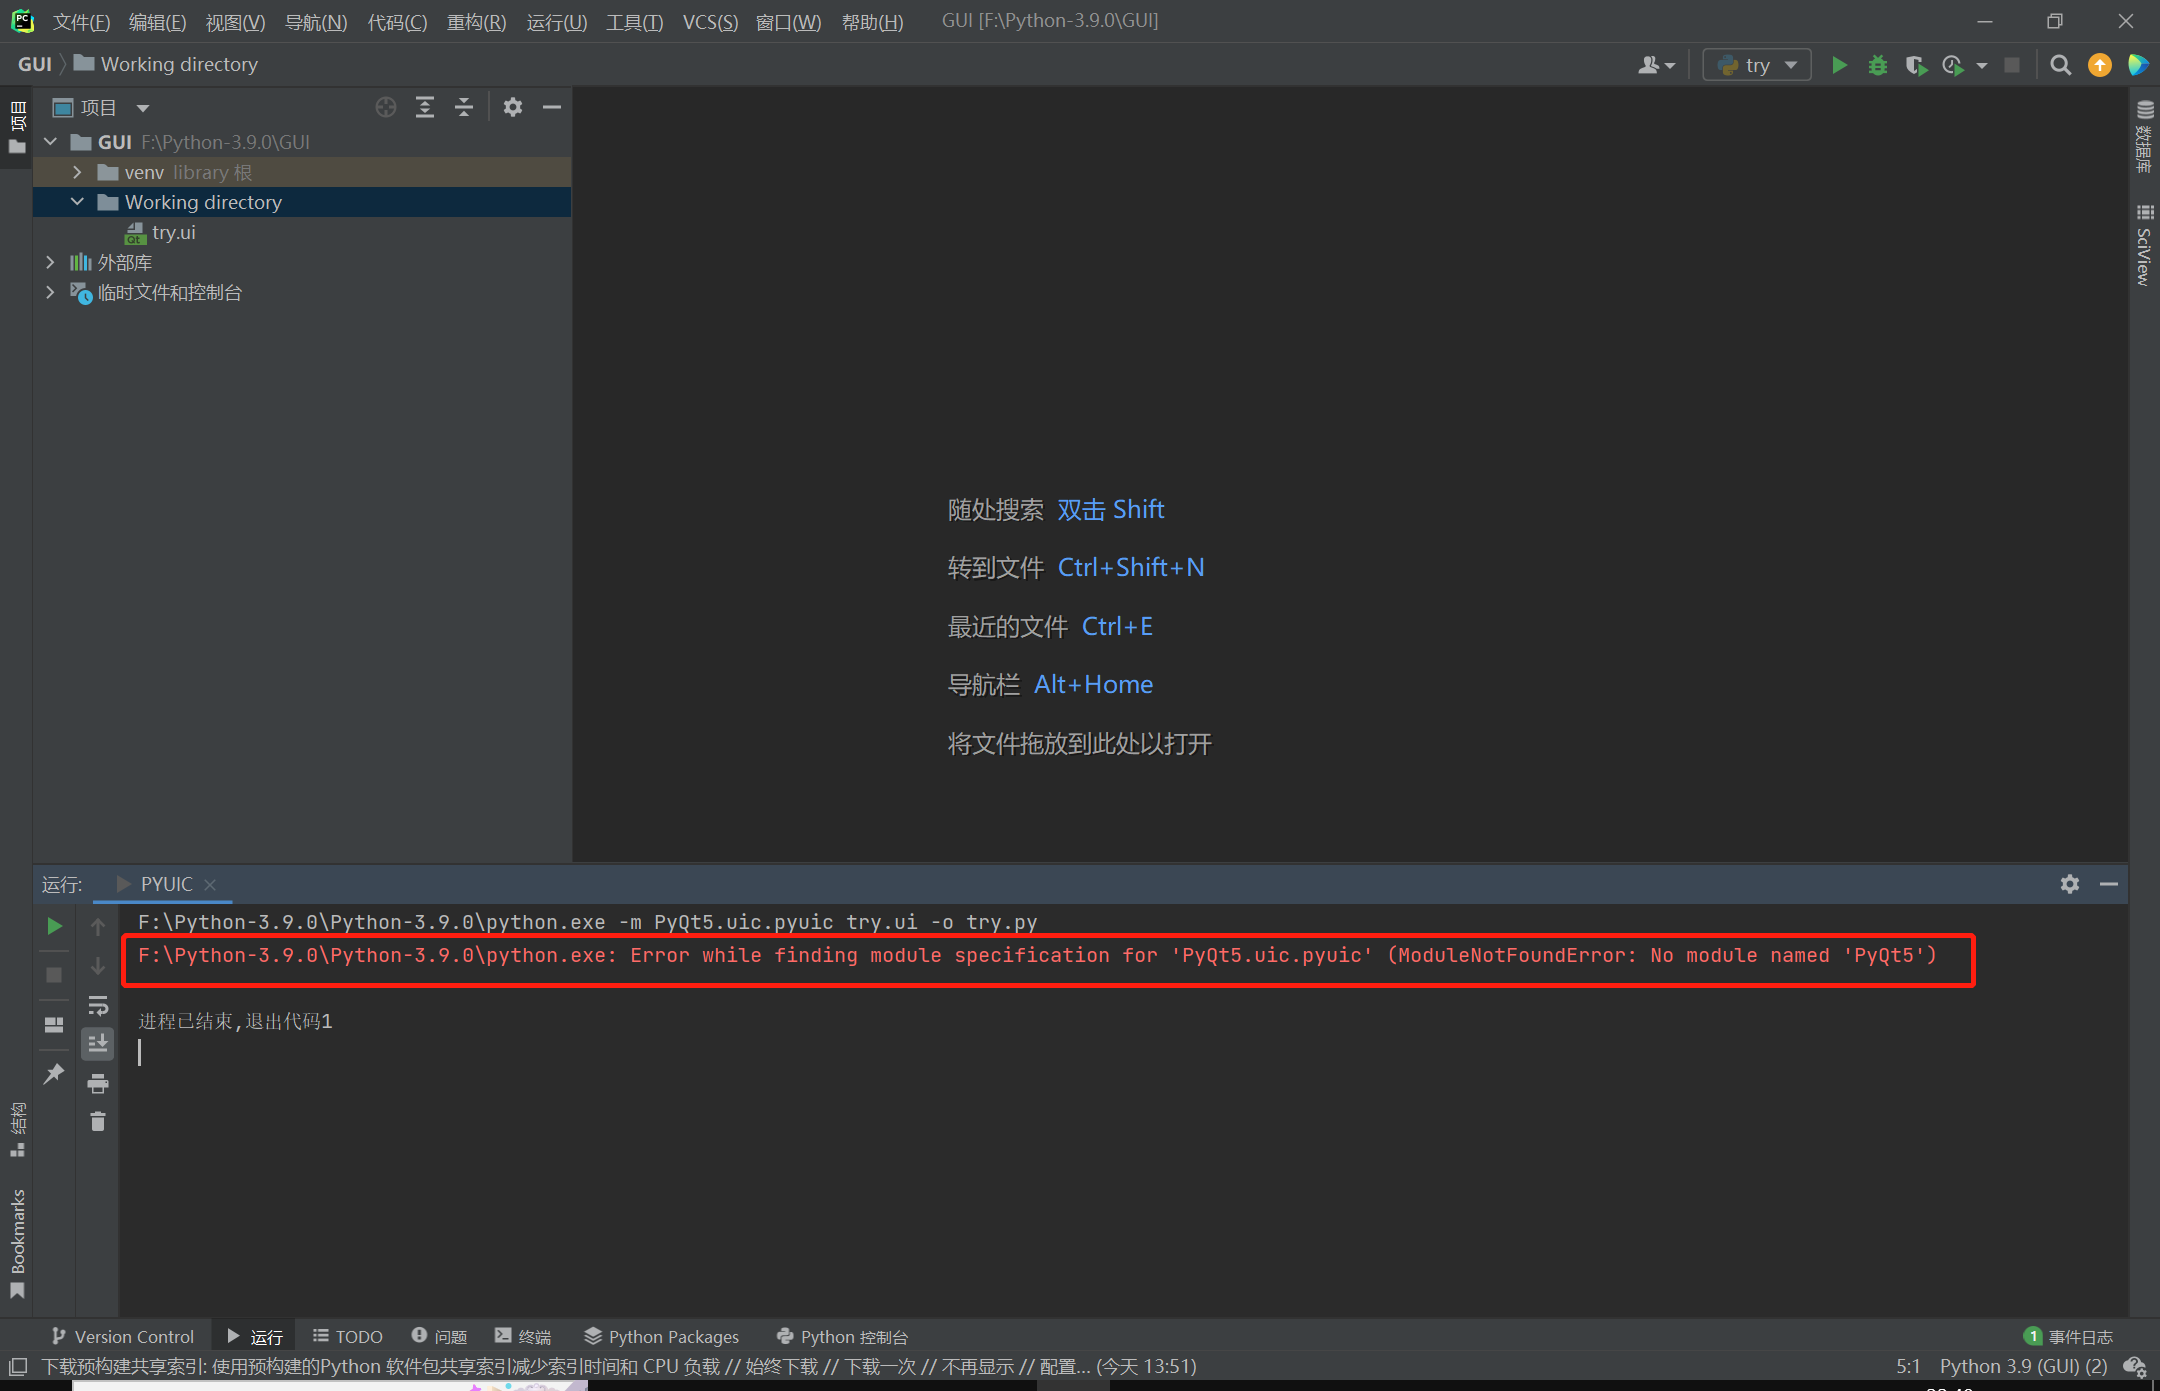Click restore layout icon in run panel

pos(55,1025)
